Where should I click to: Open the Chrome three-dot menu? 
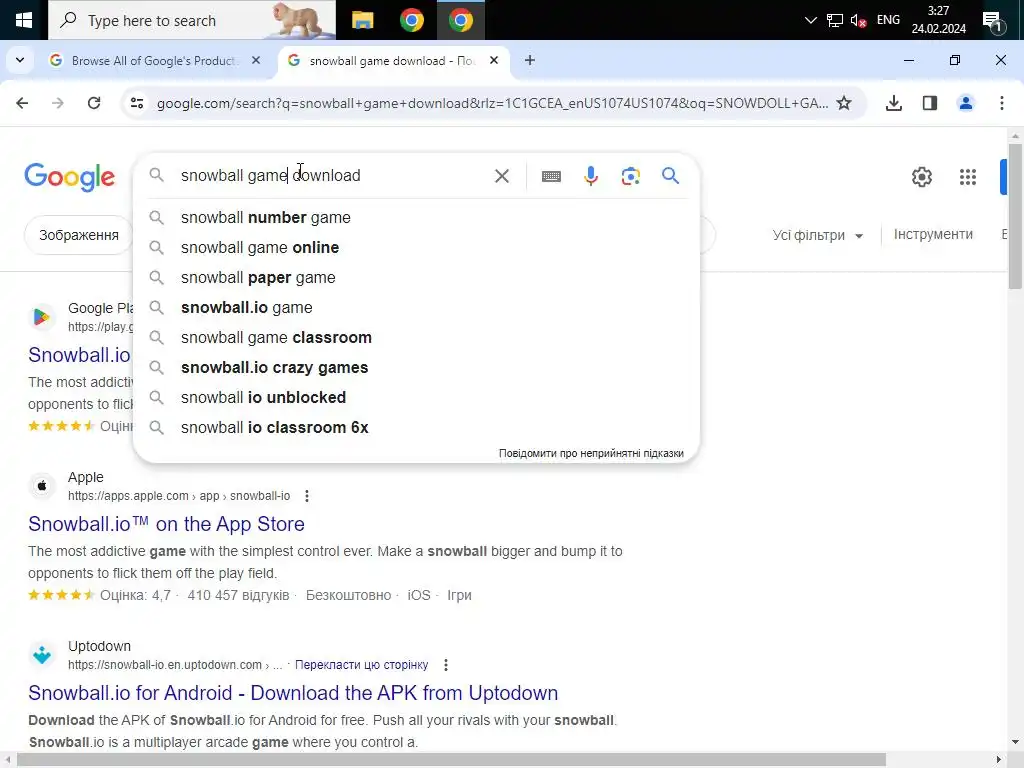pos(1002,103)
